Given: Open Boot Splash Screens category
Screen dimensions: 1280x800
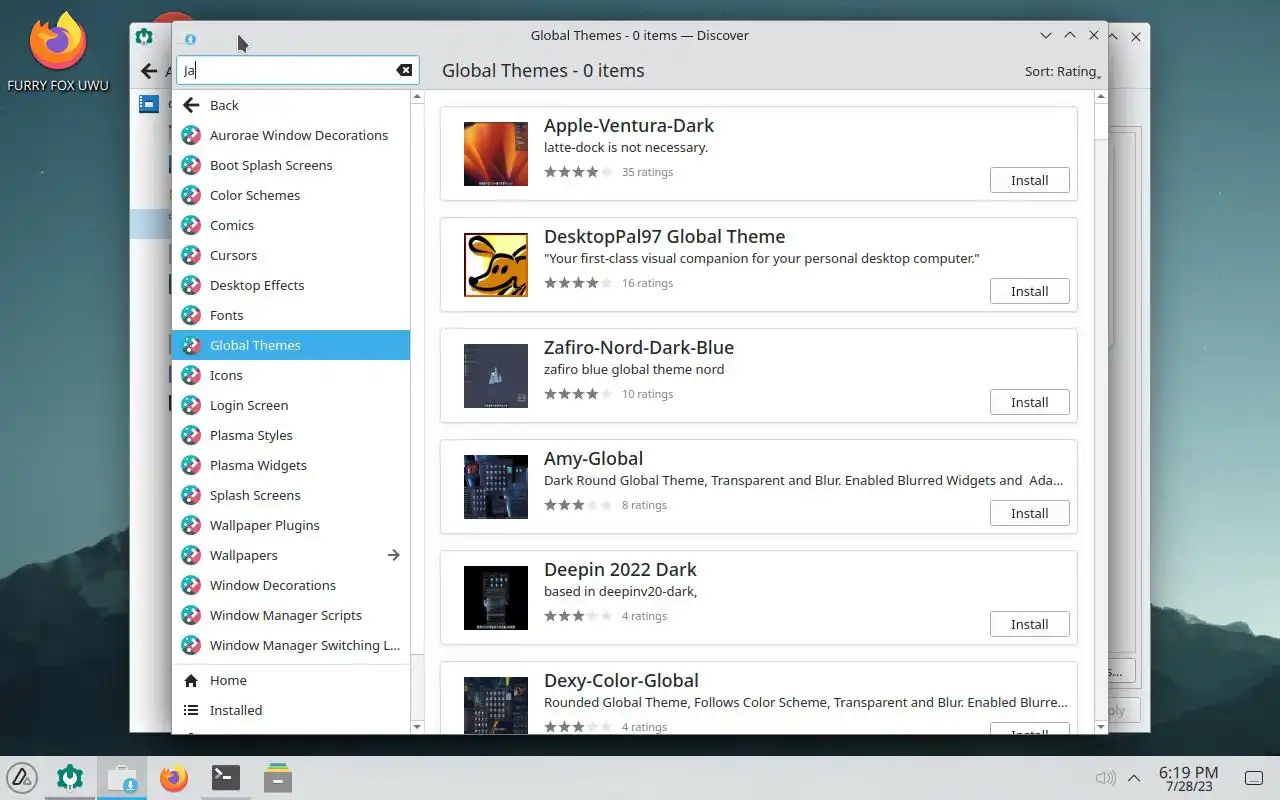Looking at the screenshot, I should [291, 165].
